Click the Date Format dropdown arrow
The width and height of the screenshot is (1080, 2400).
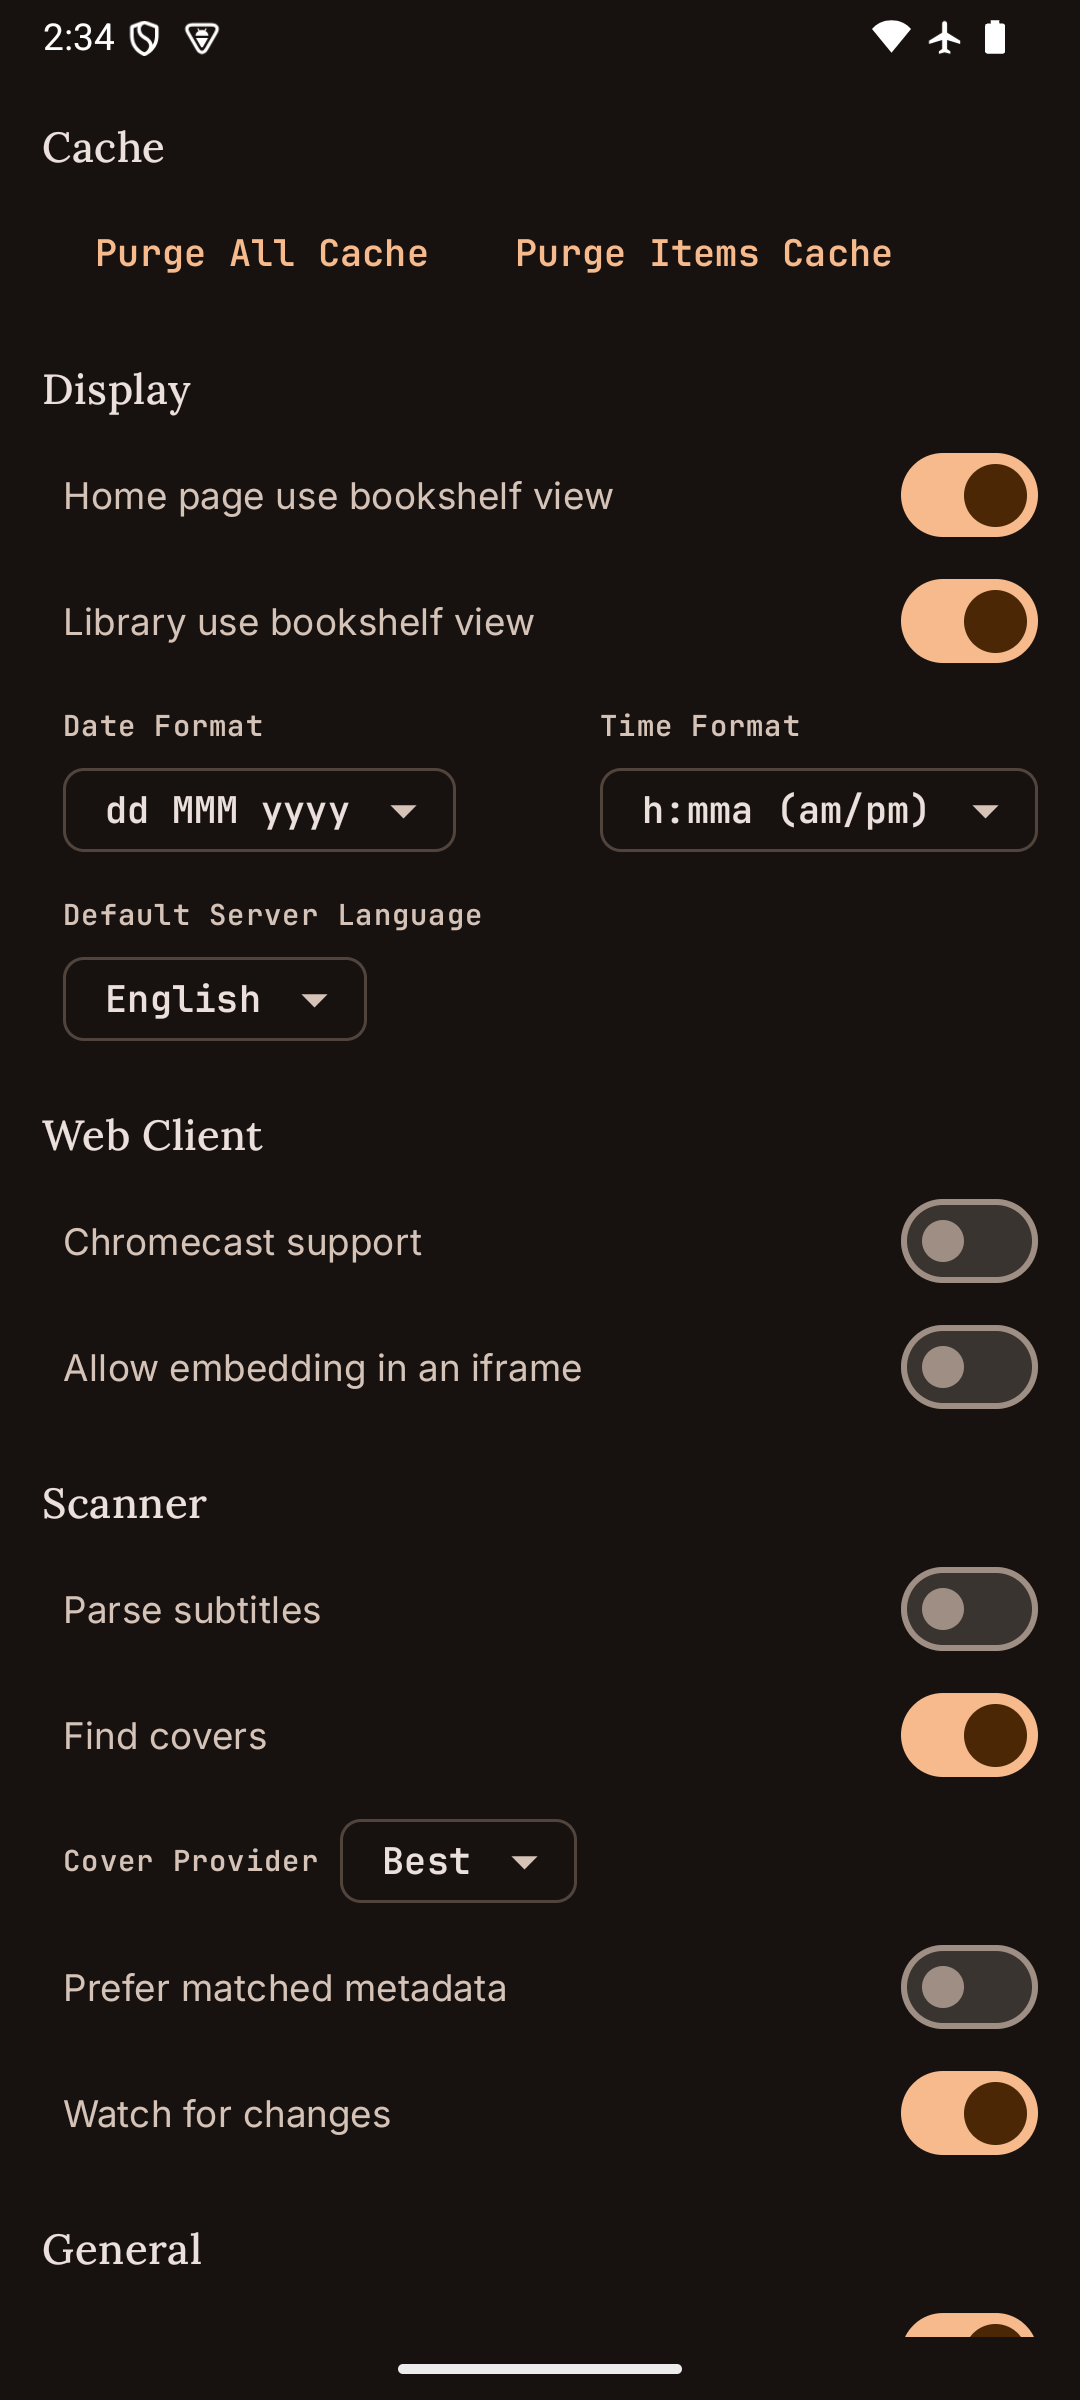click(404, 811)
